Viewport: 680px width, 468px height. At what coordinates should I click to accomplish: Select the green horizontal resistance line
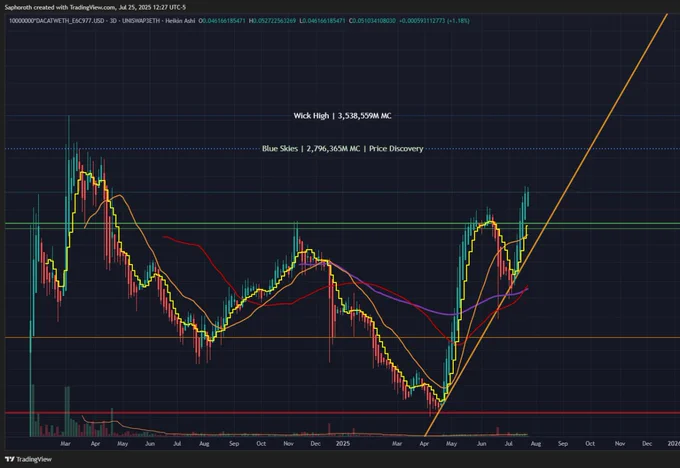[x=342, y=224]
